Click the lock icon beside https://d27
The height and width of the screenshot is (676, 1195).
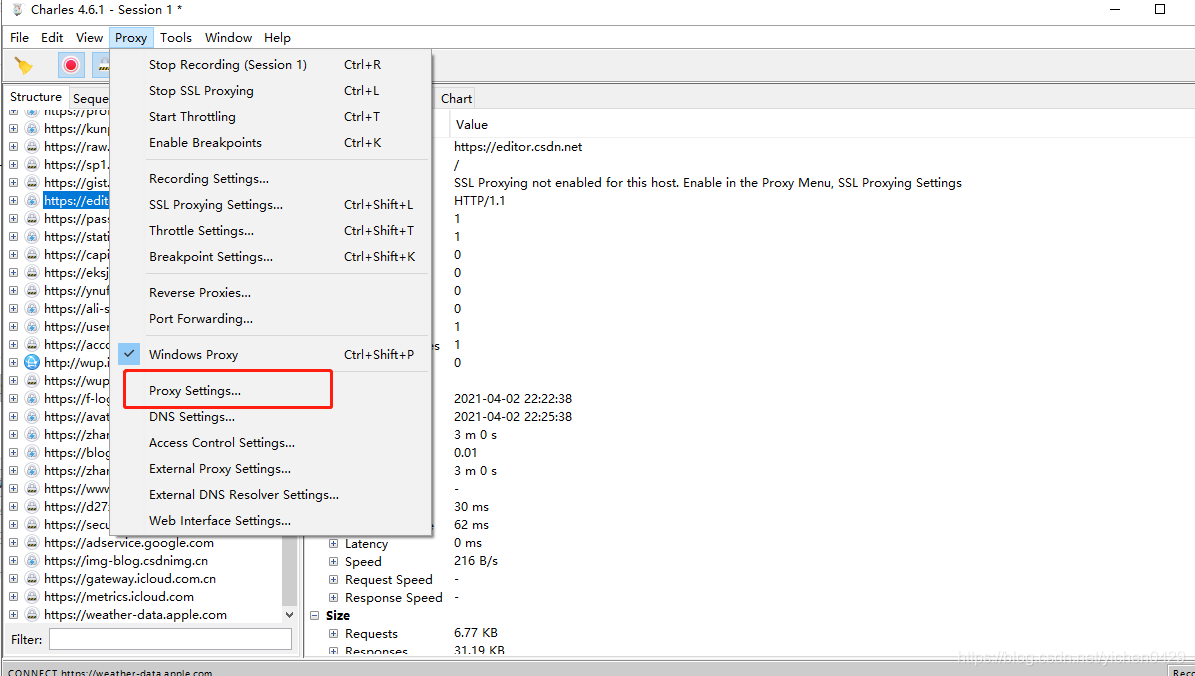click(32, 507)
